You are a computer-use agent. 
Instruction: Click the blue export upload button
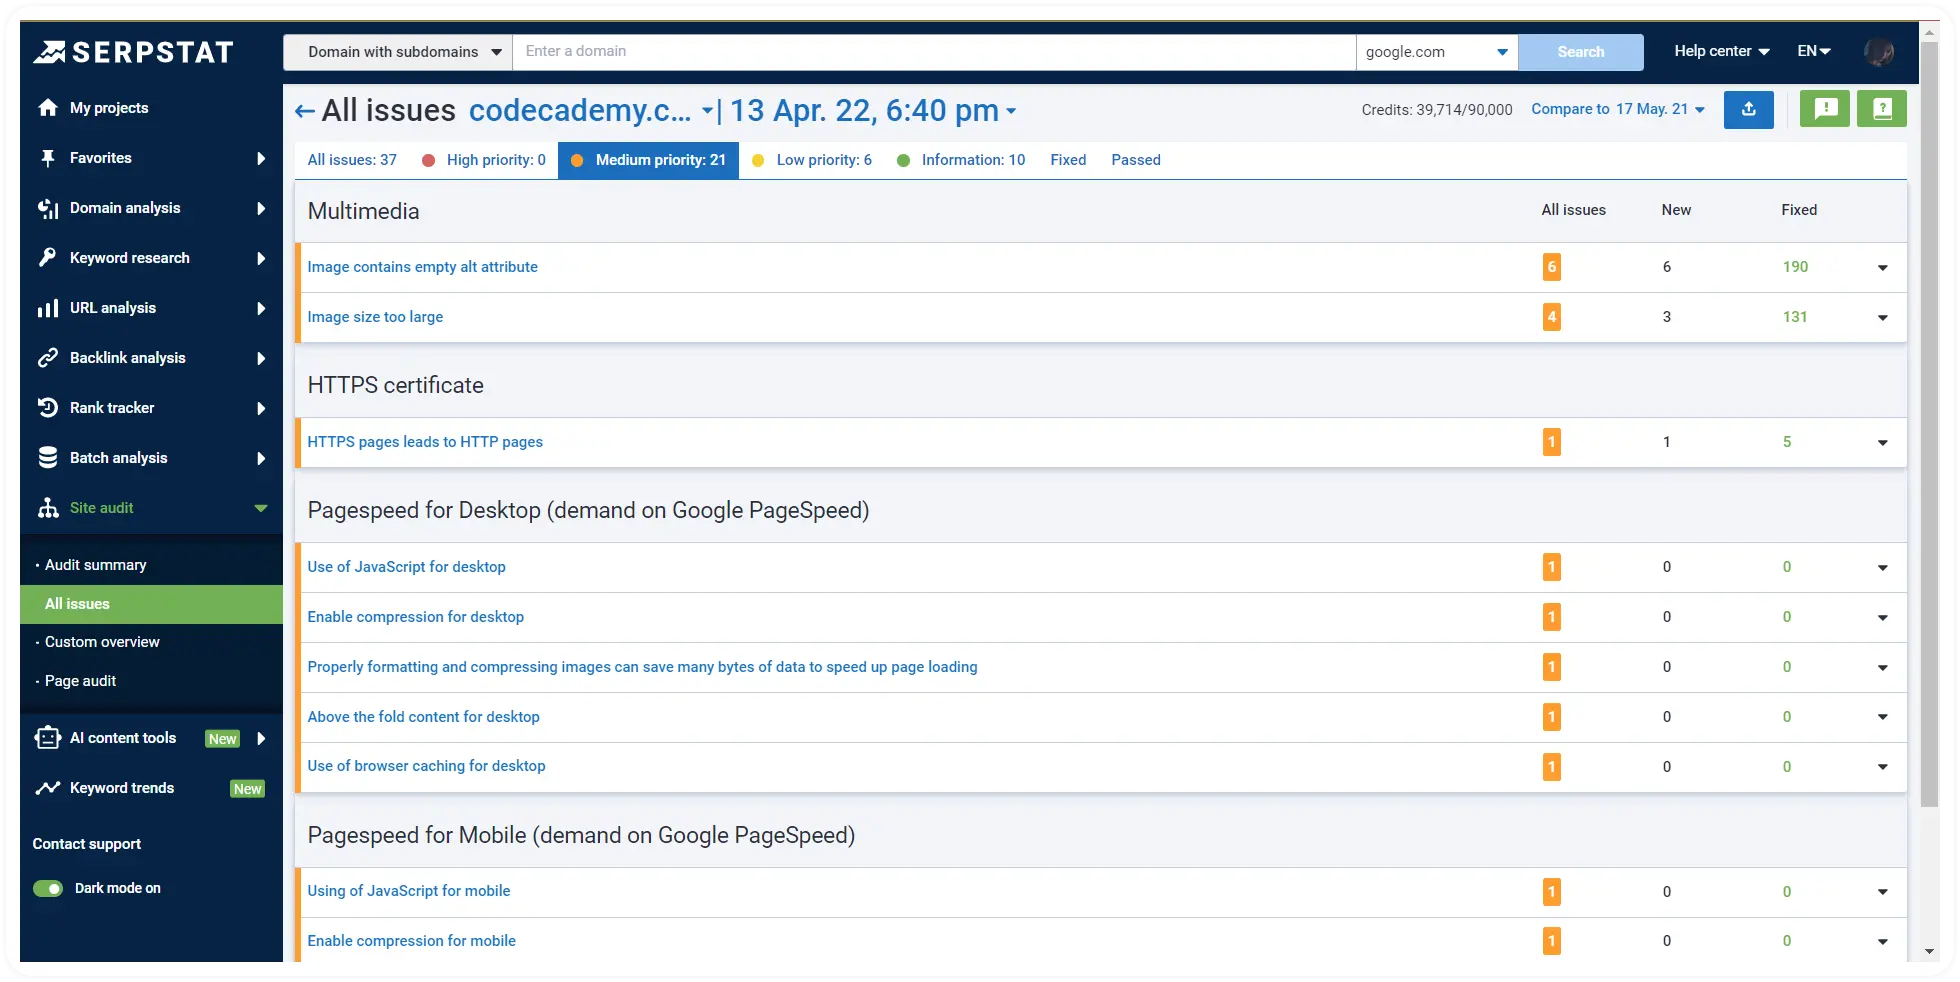[x=1749, y=109]
